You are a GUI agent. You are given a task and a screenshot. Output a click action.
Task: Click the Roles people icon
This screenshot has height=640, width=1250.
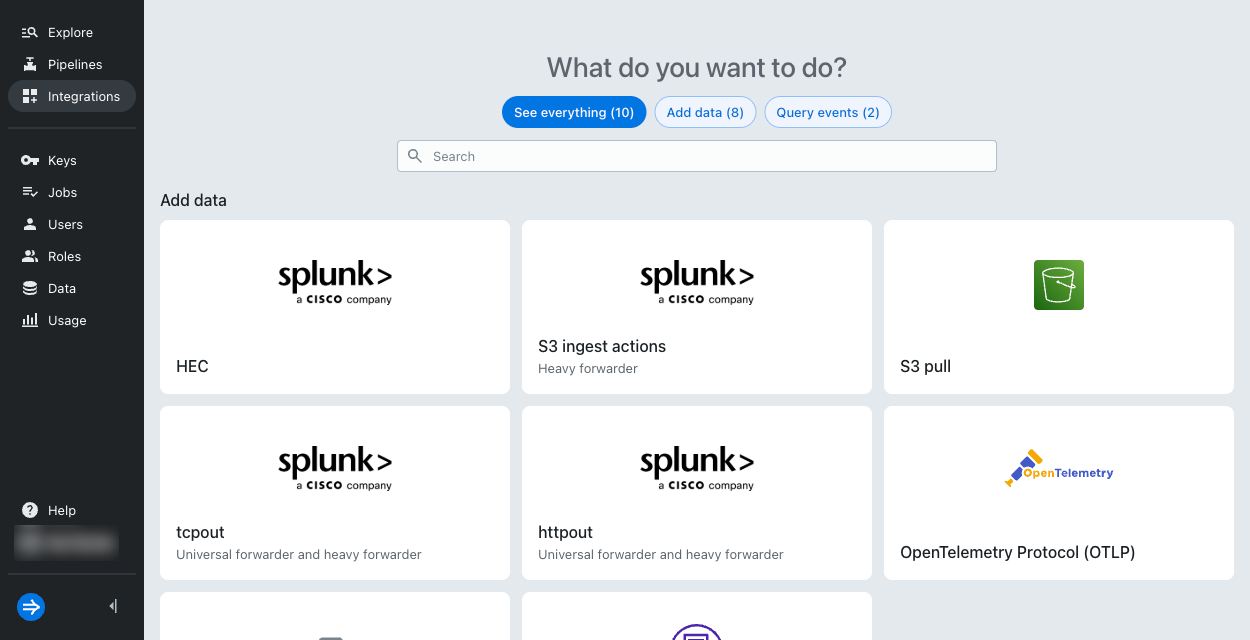pos(30,256)
